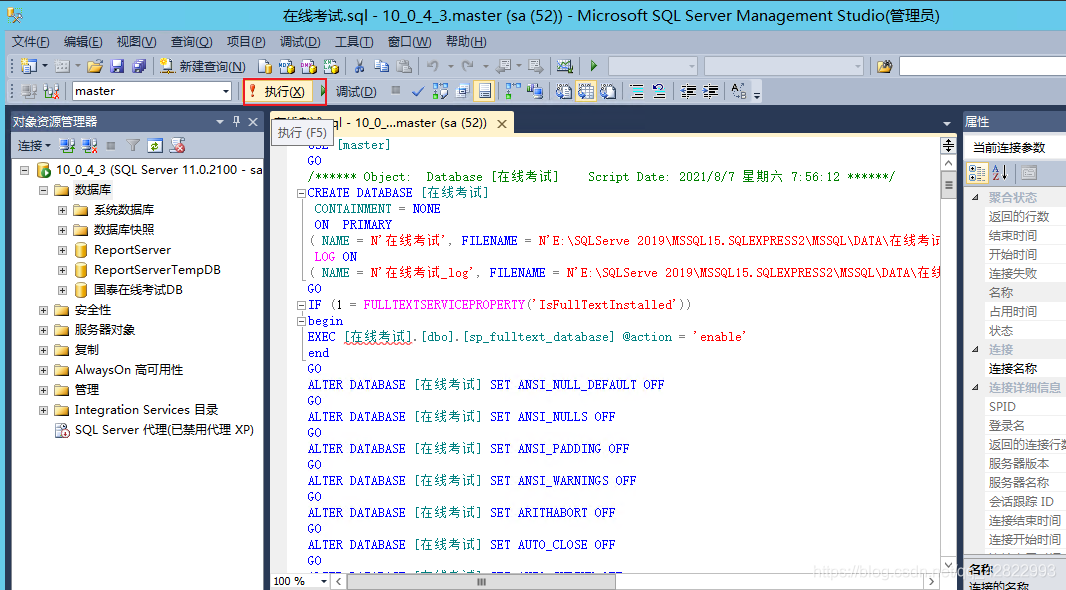Click the green Start play icon
Image resolution: width=1066 pixels, height=590 pixels.
pos(594,66)
